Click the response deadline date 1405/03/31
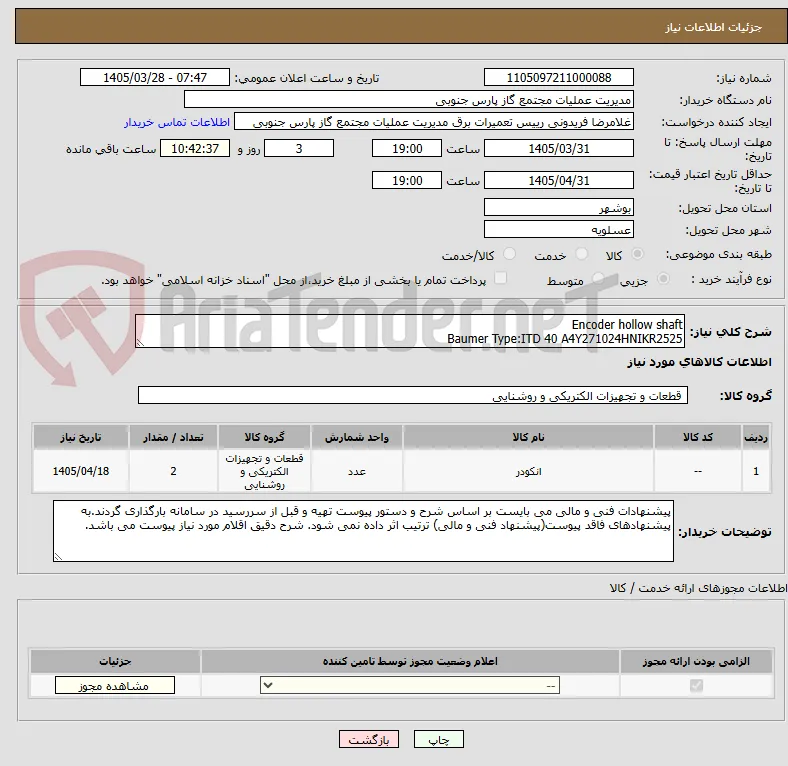 pos(558,149)
